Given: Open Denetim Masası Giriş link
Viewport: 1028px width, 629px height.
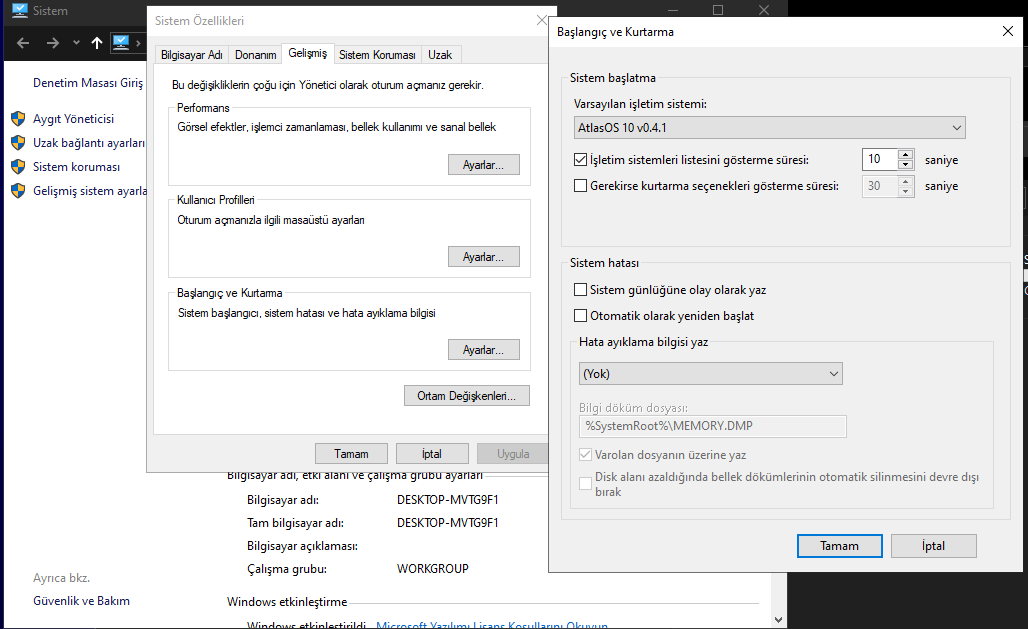Looking at the screenshot, I should click(88, 83).
